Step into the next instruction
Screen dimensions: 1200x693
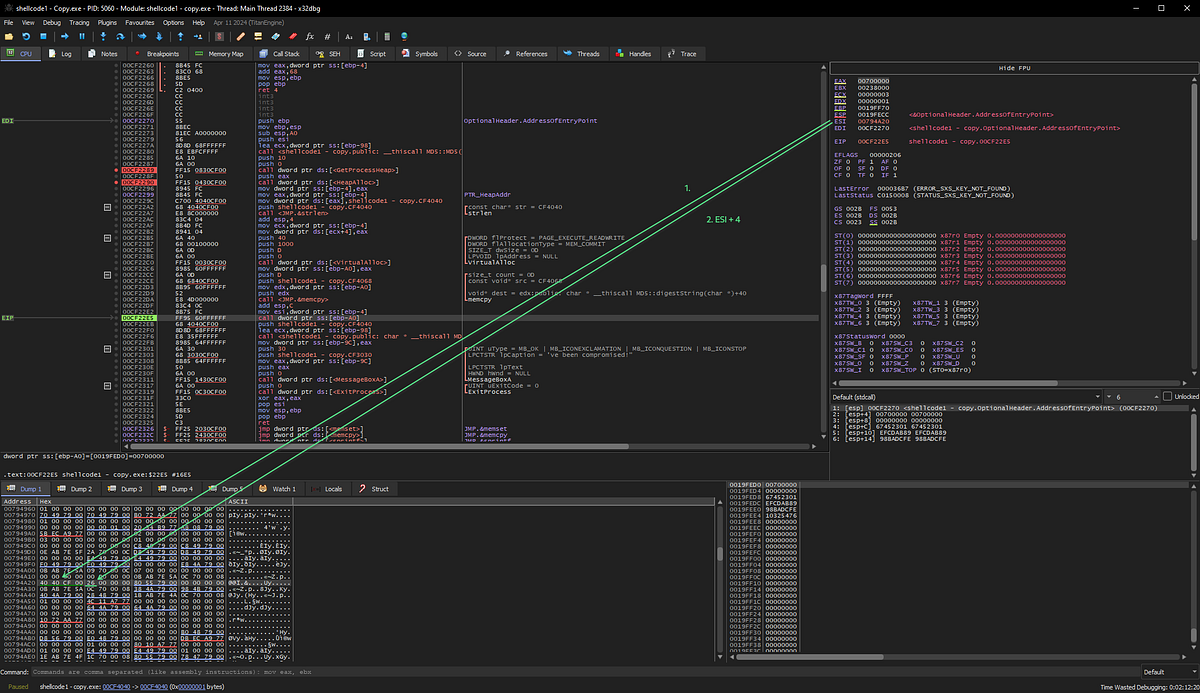pos(103,36)
